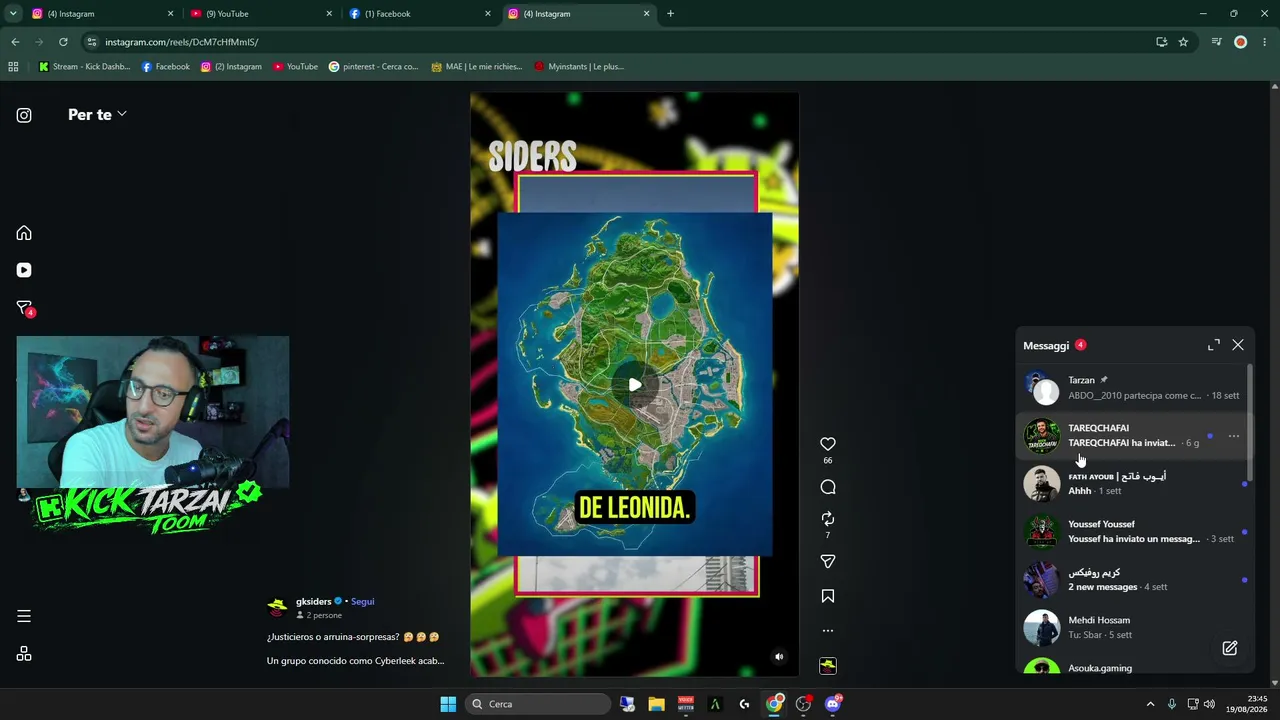Focus the address bar URL field
Screen dimensions: 1280x720
(620, 42)
